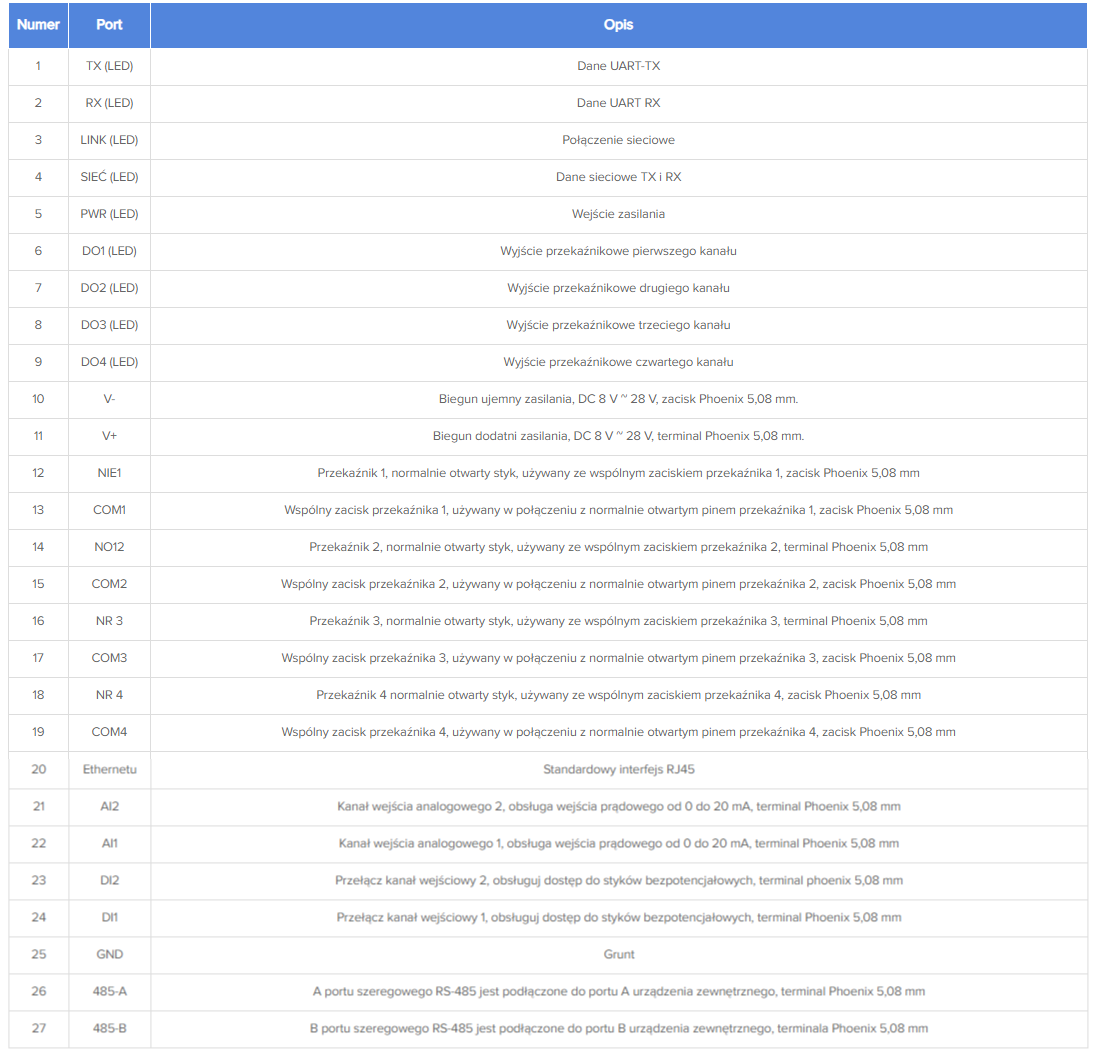The height and width of the screenshot is (1056, 1095).
Task: Click row number 13 cell
Action: tap(38, 511)
